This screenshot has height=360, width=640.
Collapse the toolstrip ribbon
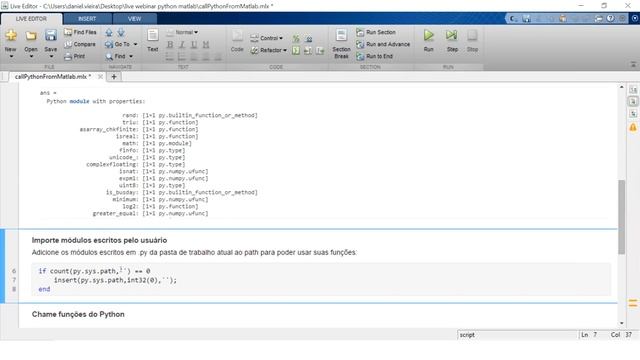pos(633,64)
